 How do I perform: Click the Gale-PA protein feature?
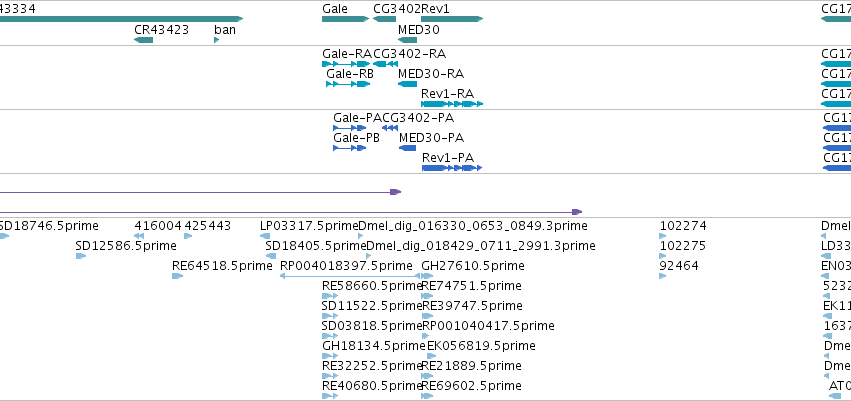tap(350, 128)
